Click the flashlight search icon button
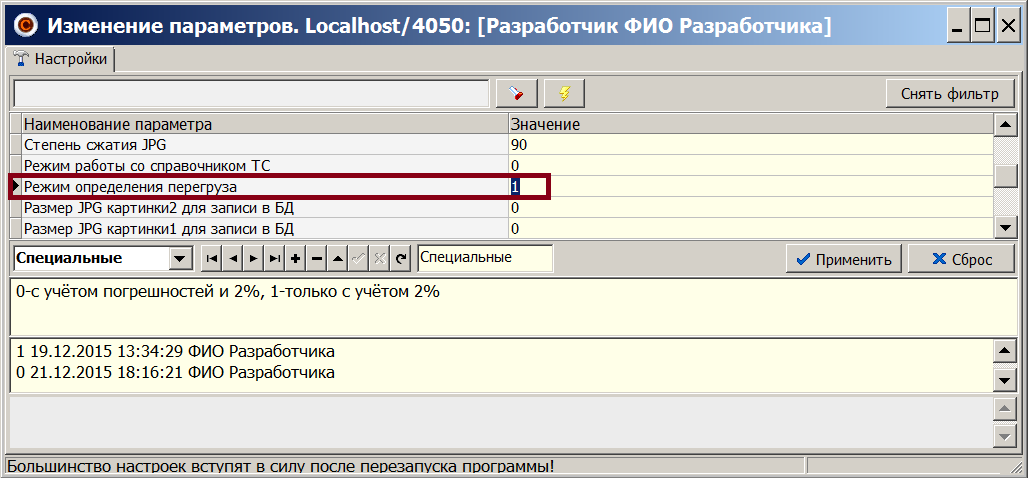This screenshot has height=478, width=1028. [x=516, y=94]
